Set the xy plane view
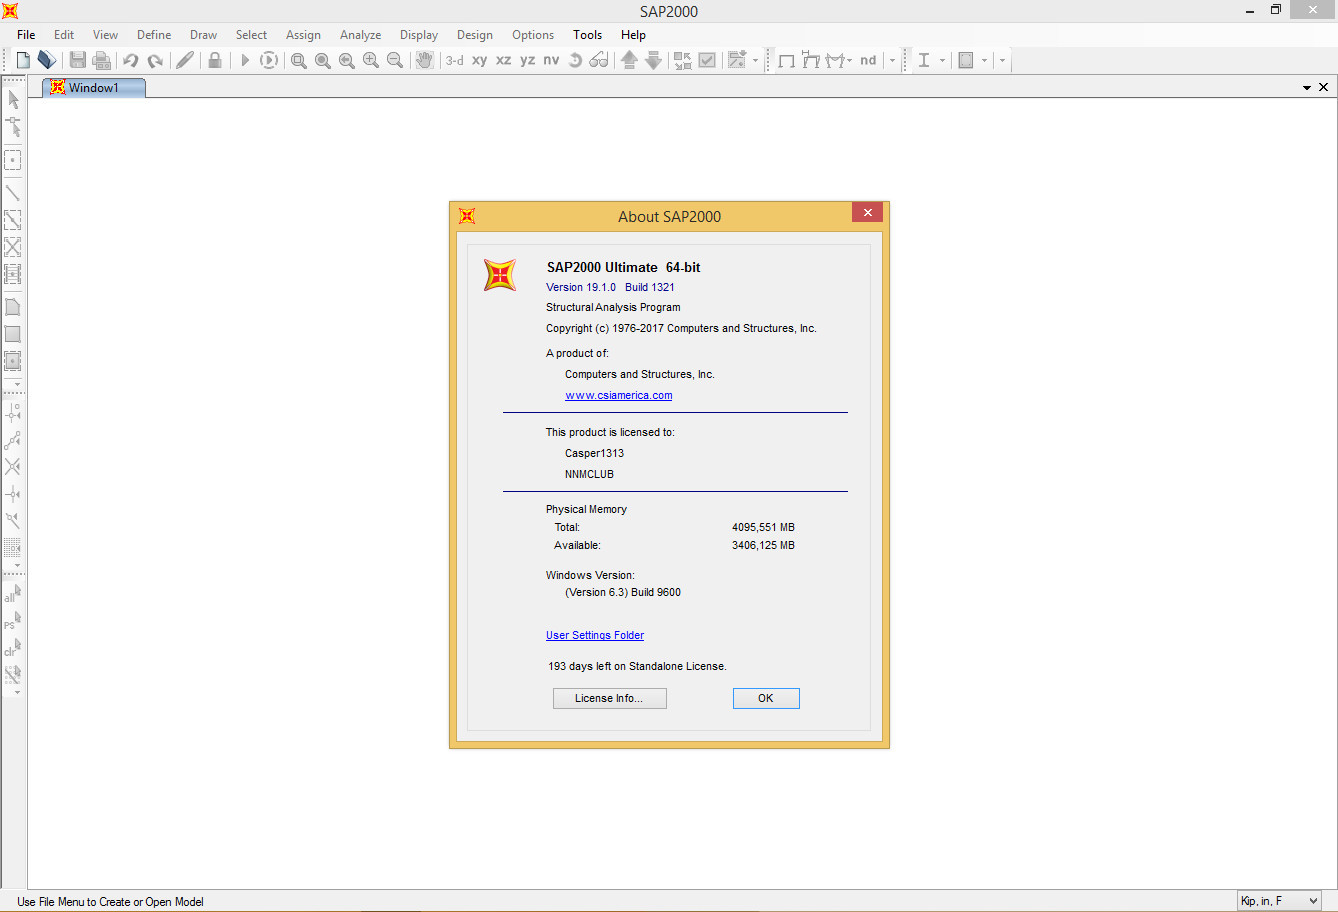Viewport: 1338px width, 912px height. pyautogui.click(x=480, y=60)
